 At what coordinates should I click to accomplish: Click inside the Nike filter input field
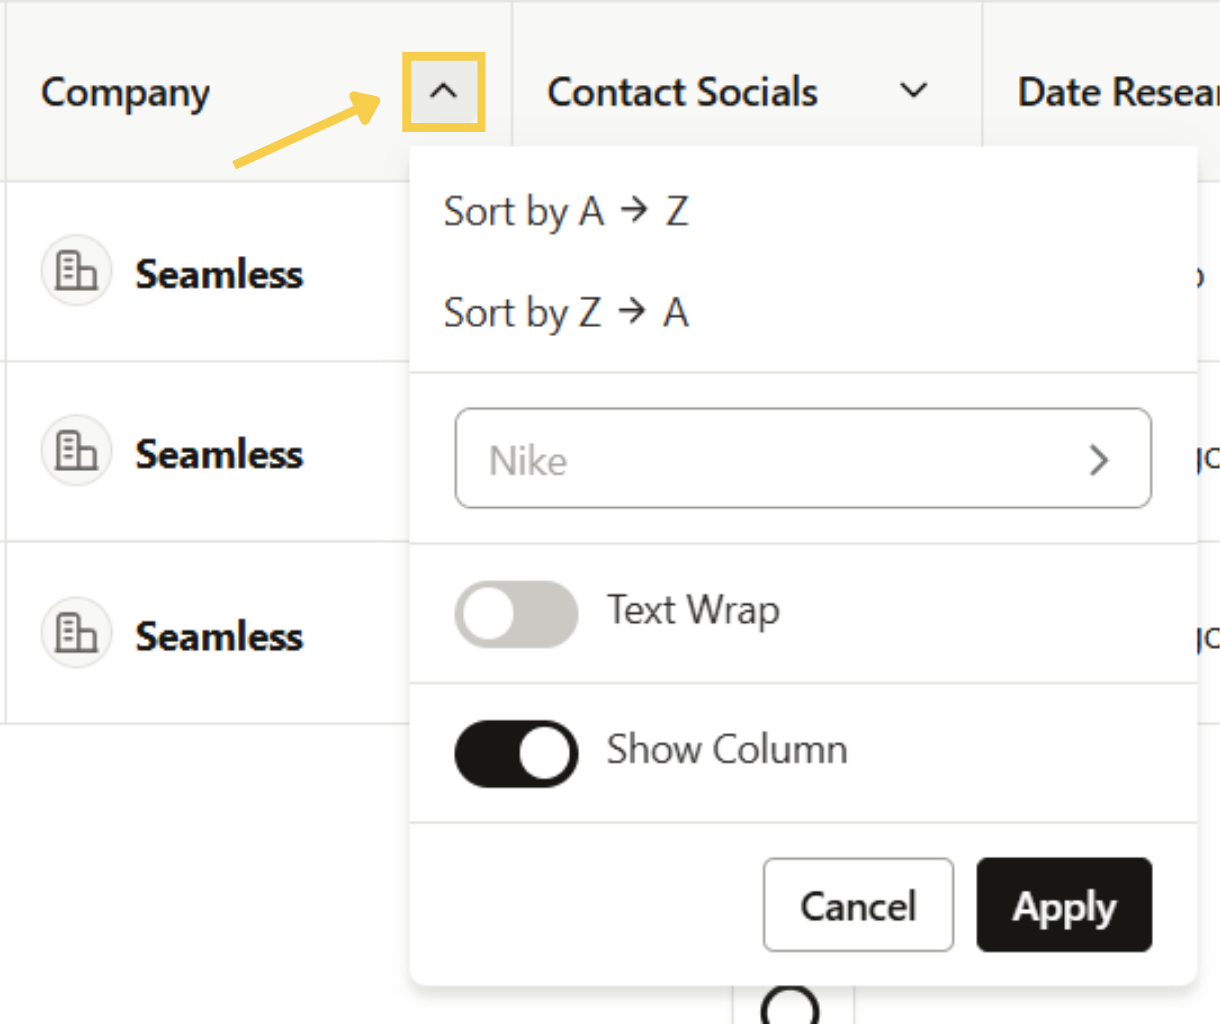click(700, 459)
